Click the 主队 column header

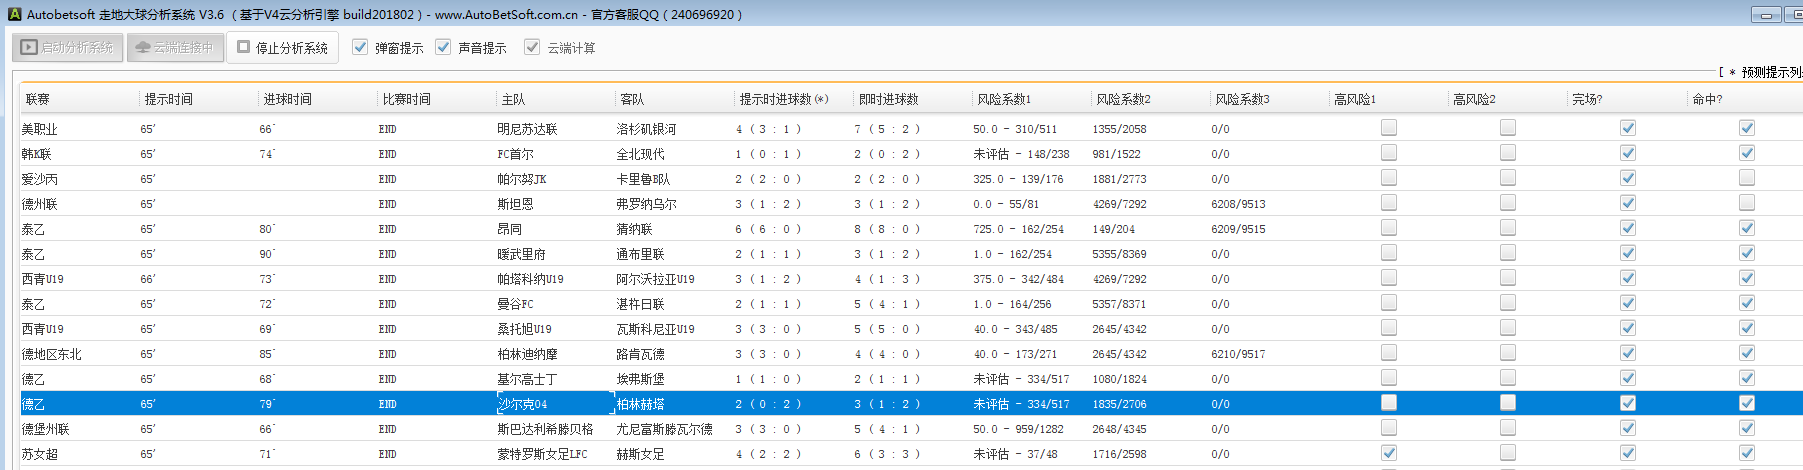point(513,99)
